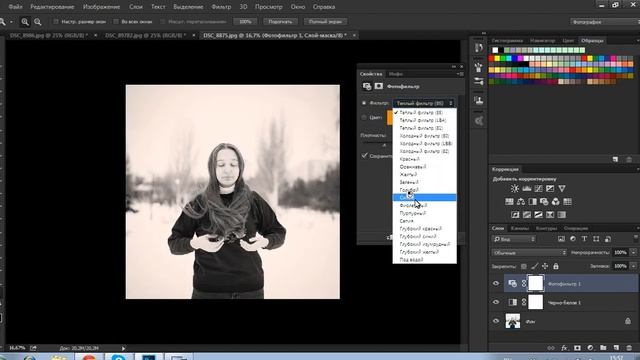Screen dimensions: 640x360
Task: Switch to the DSC_8986.jpg document tab
Action: (x=49, y=36)
